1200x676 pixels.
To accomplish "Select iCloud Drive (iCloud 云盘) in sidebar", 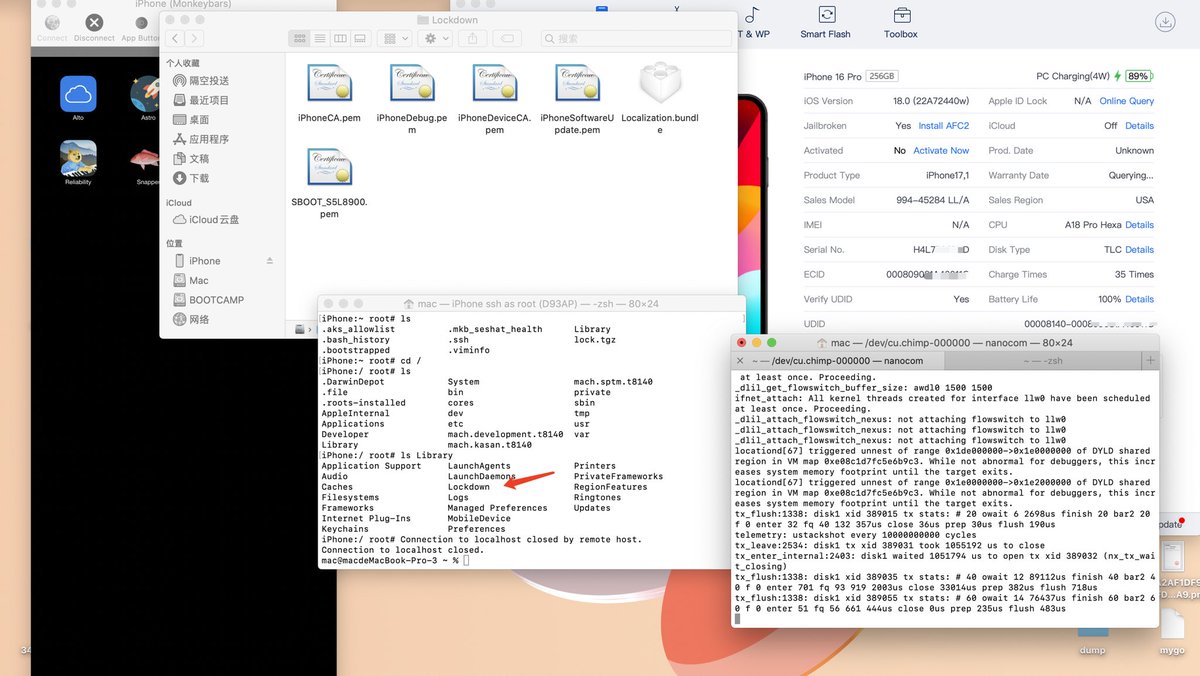I will point(206,220).
